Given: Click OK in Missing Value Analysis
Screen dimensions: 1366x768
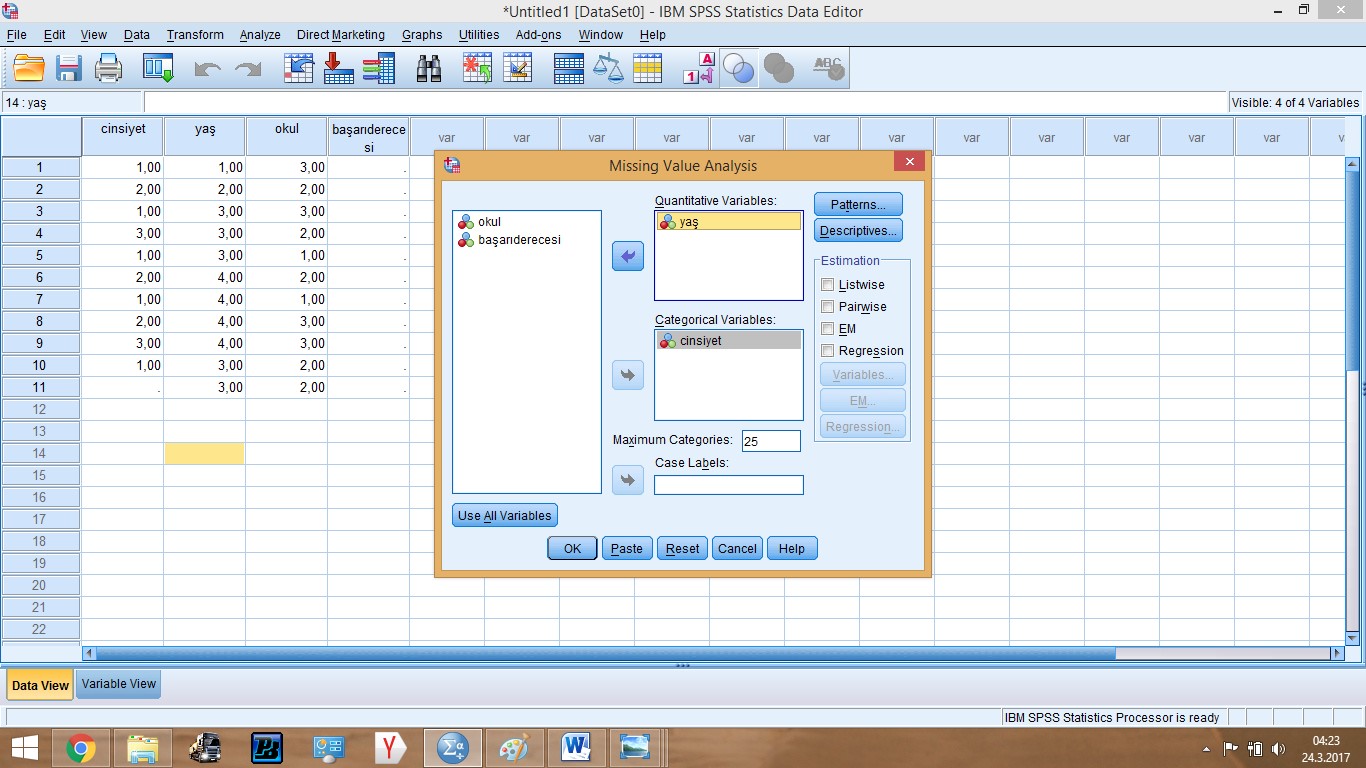Looking at the screenshot, I should tap(572, 548).
